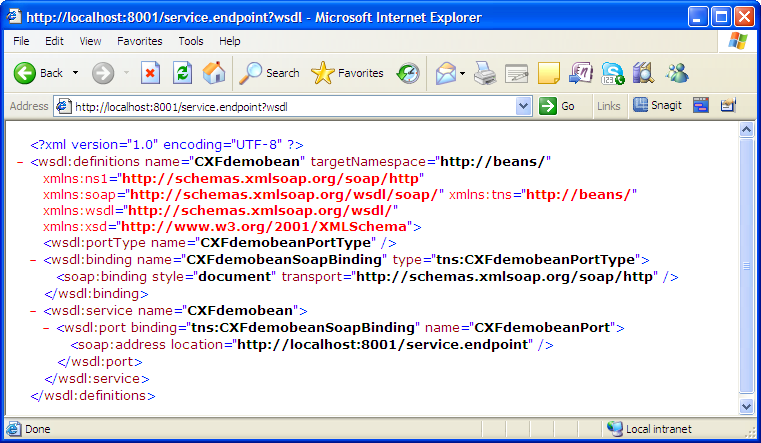This screenshot has width=761, height=443.
Task: Send to OneNote toolbar icon
Action: click(580, 73)
